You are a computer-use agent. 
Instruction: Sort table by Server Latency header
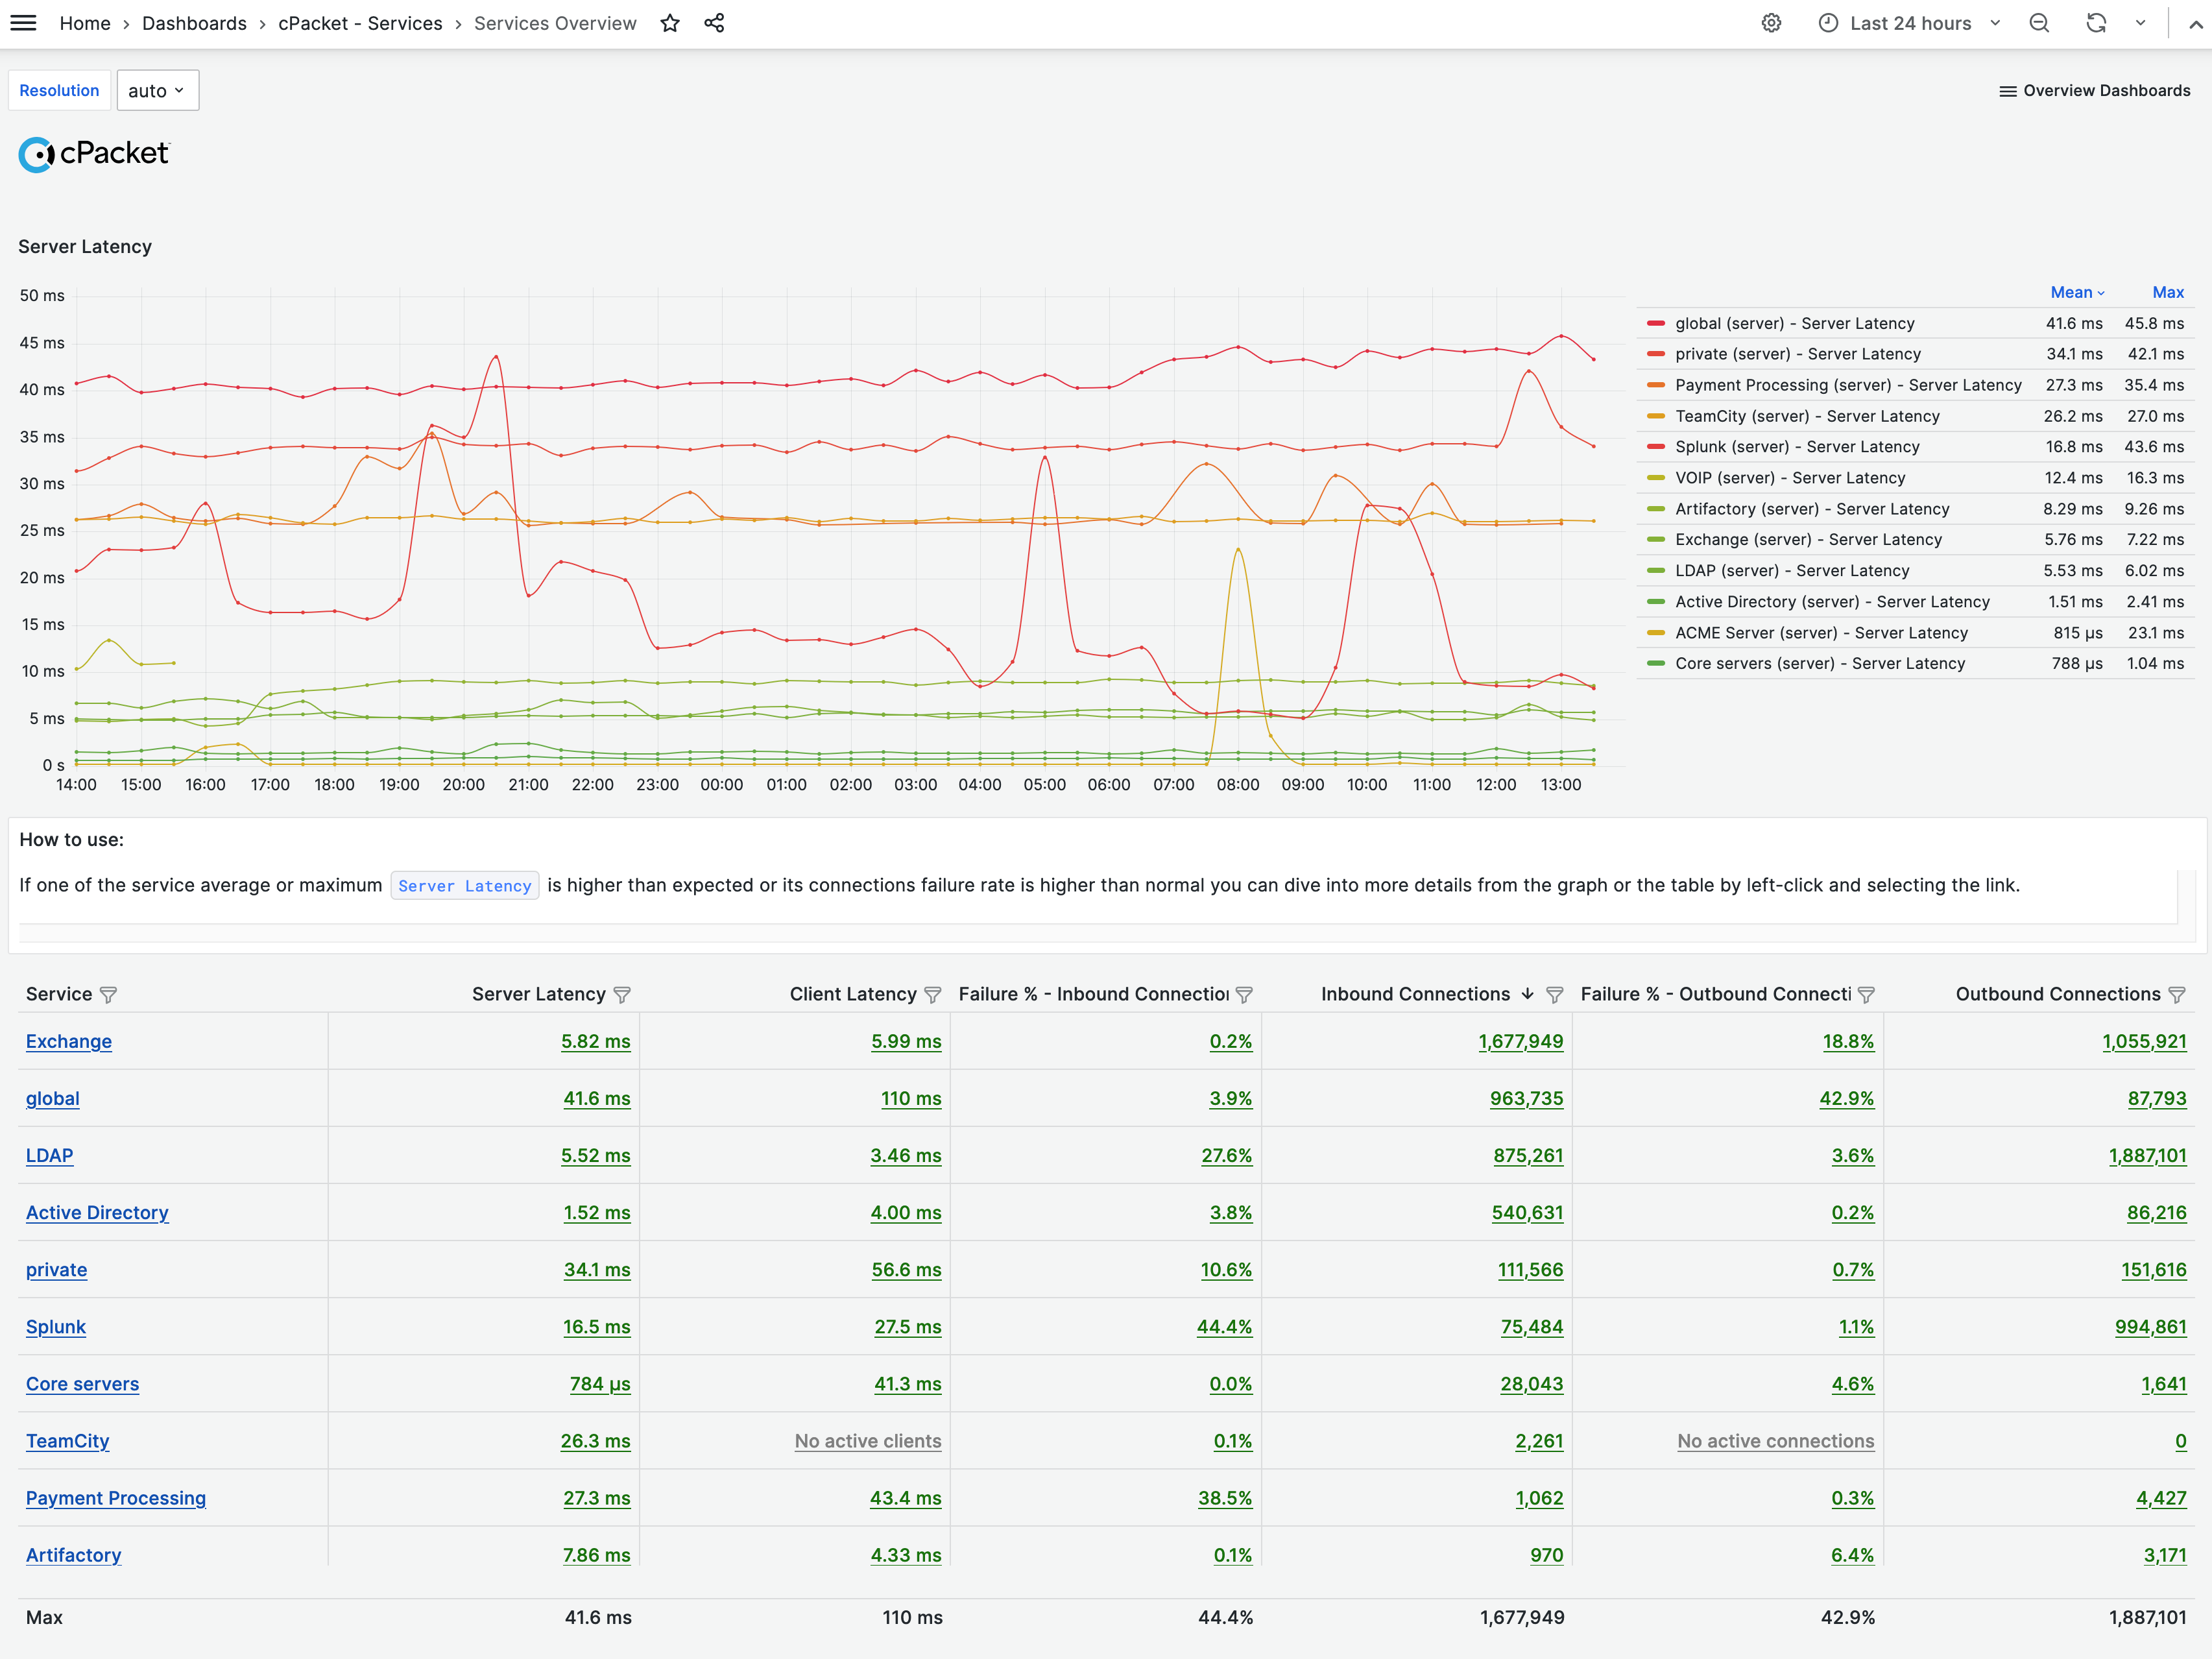pos(539,994)
